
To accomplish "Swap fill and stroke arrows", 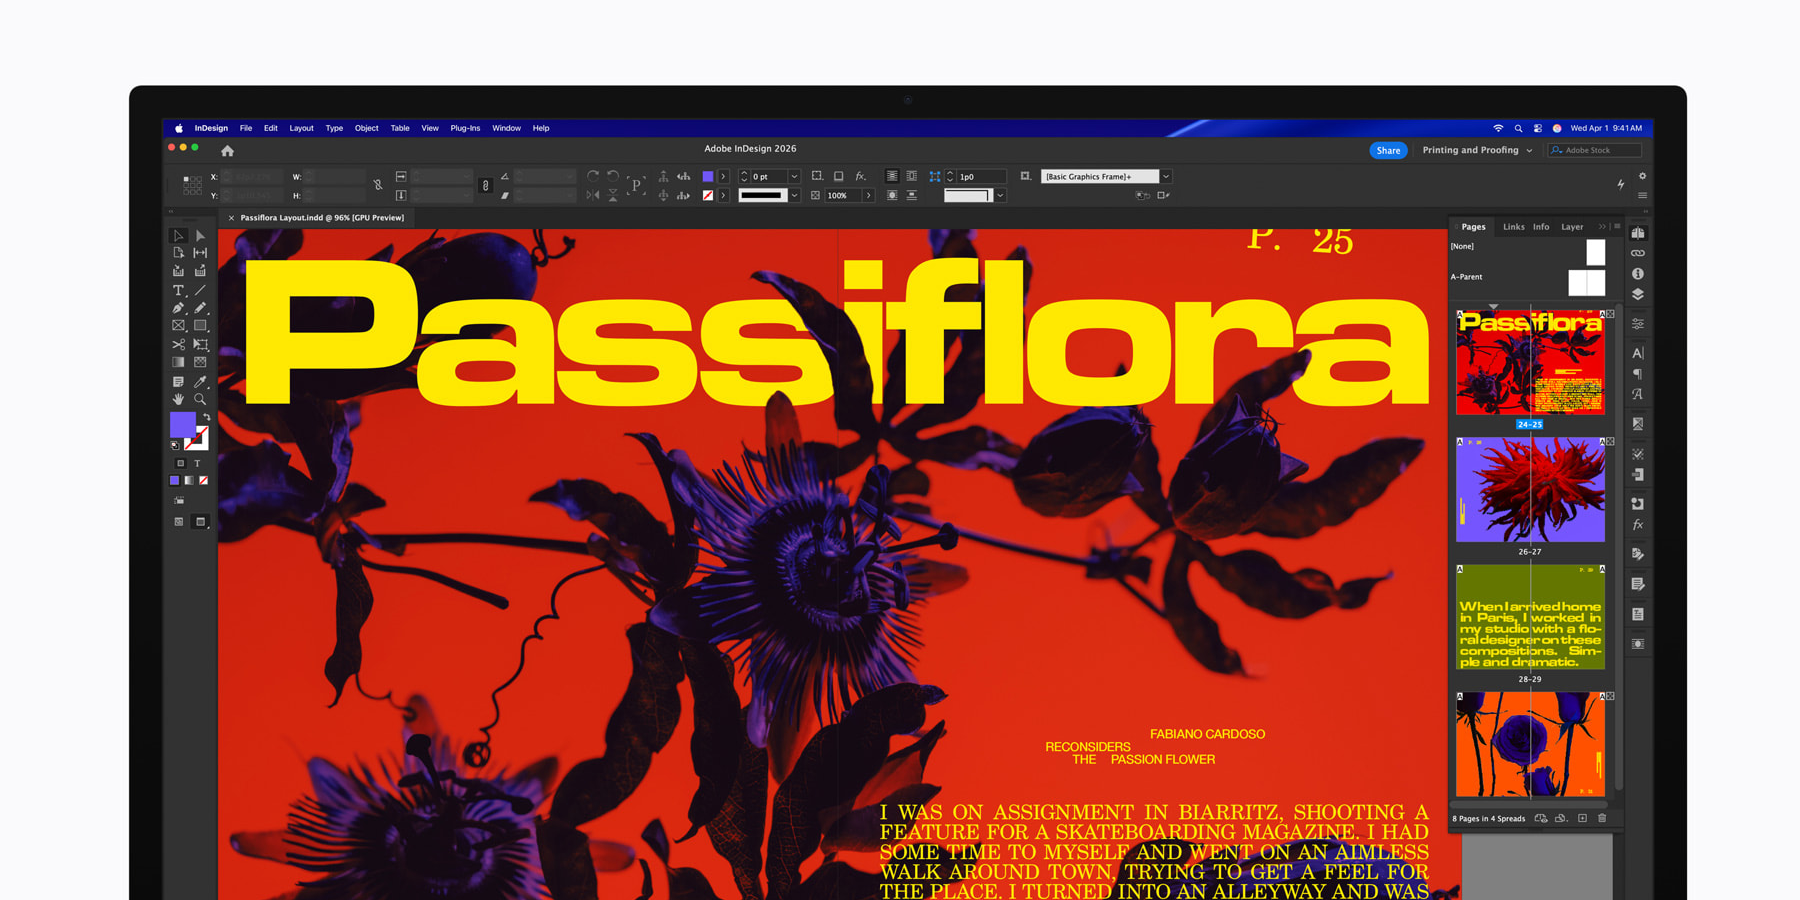I will pyautogui.click(x=207, y=417).
